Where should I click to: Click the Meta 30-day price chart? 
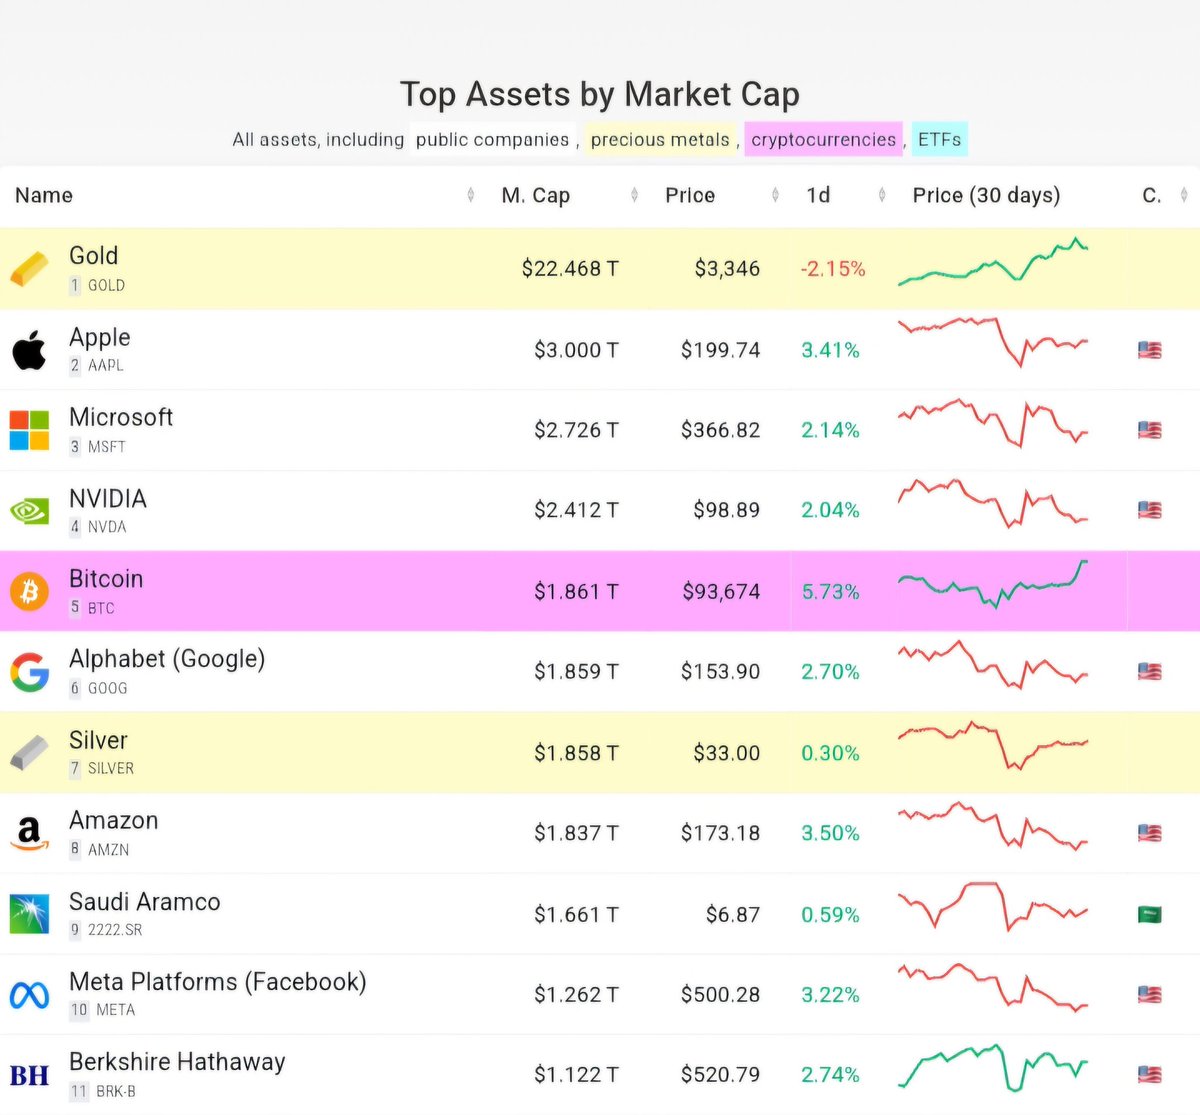point(993,988)
